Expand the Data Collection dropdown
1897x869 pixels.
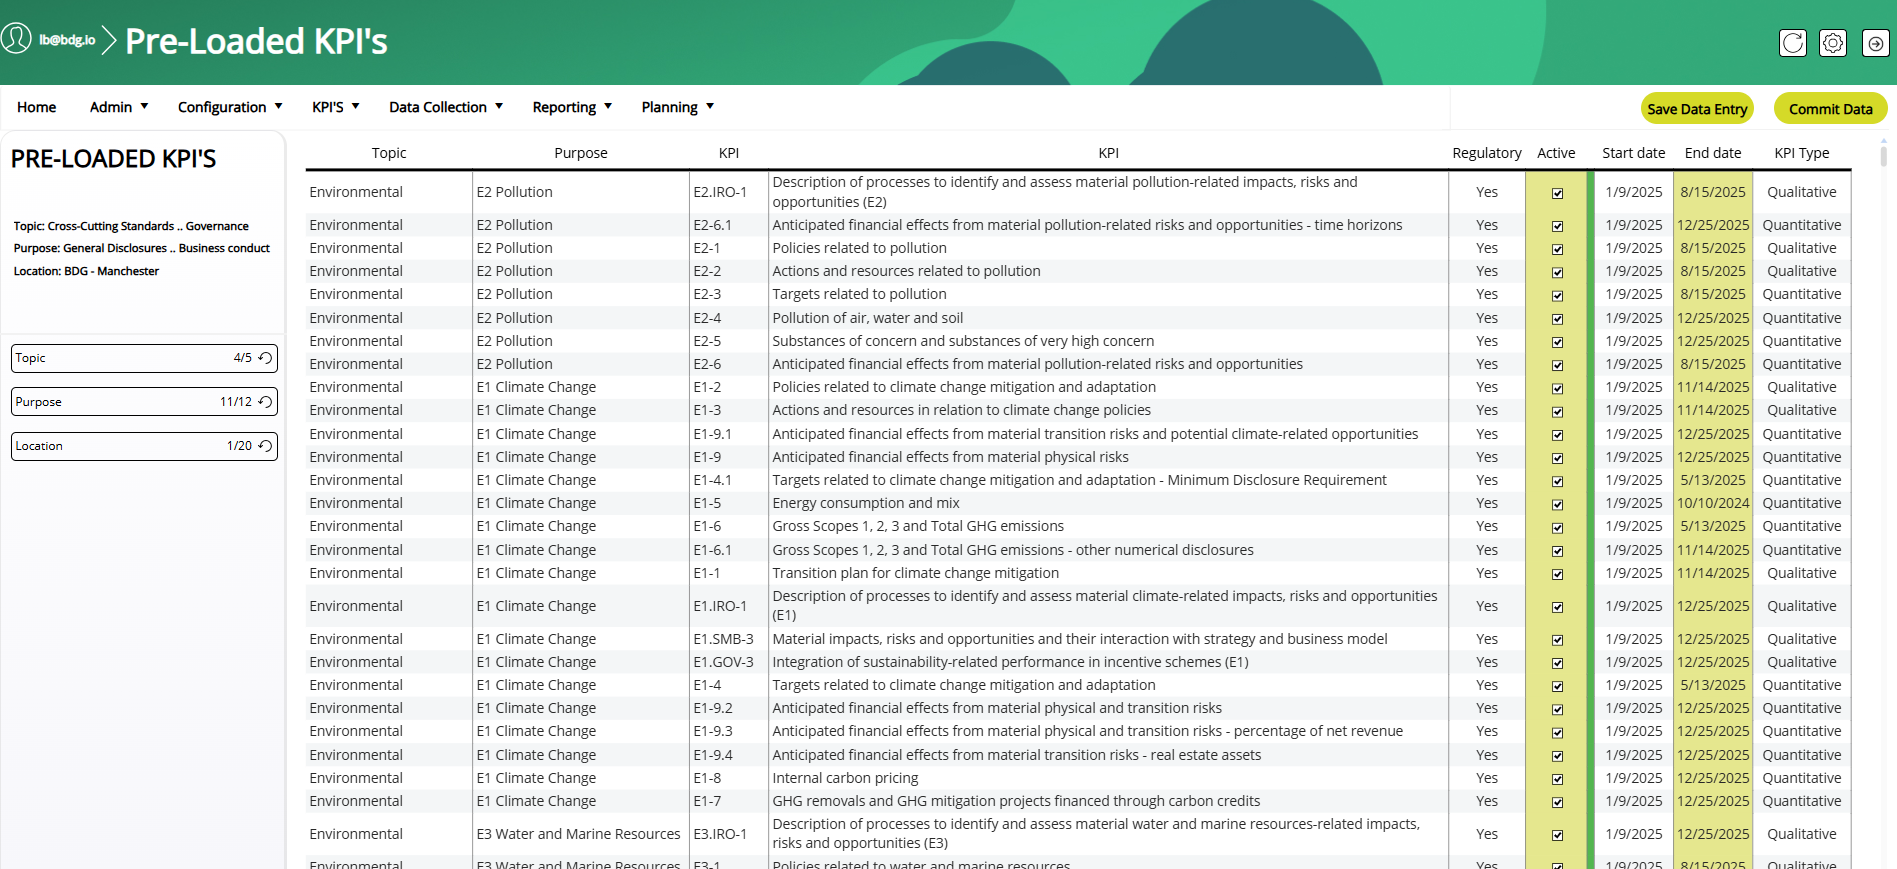tap(446, 107)
